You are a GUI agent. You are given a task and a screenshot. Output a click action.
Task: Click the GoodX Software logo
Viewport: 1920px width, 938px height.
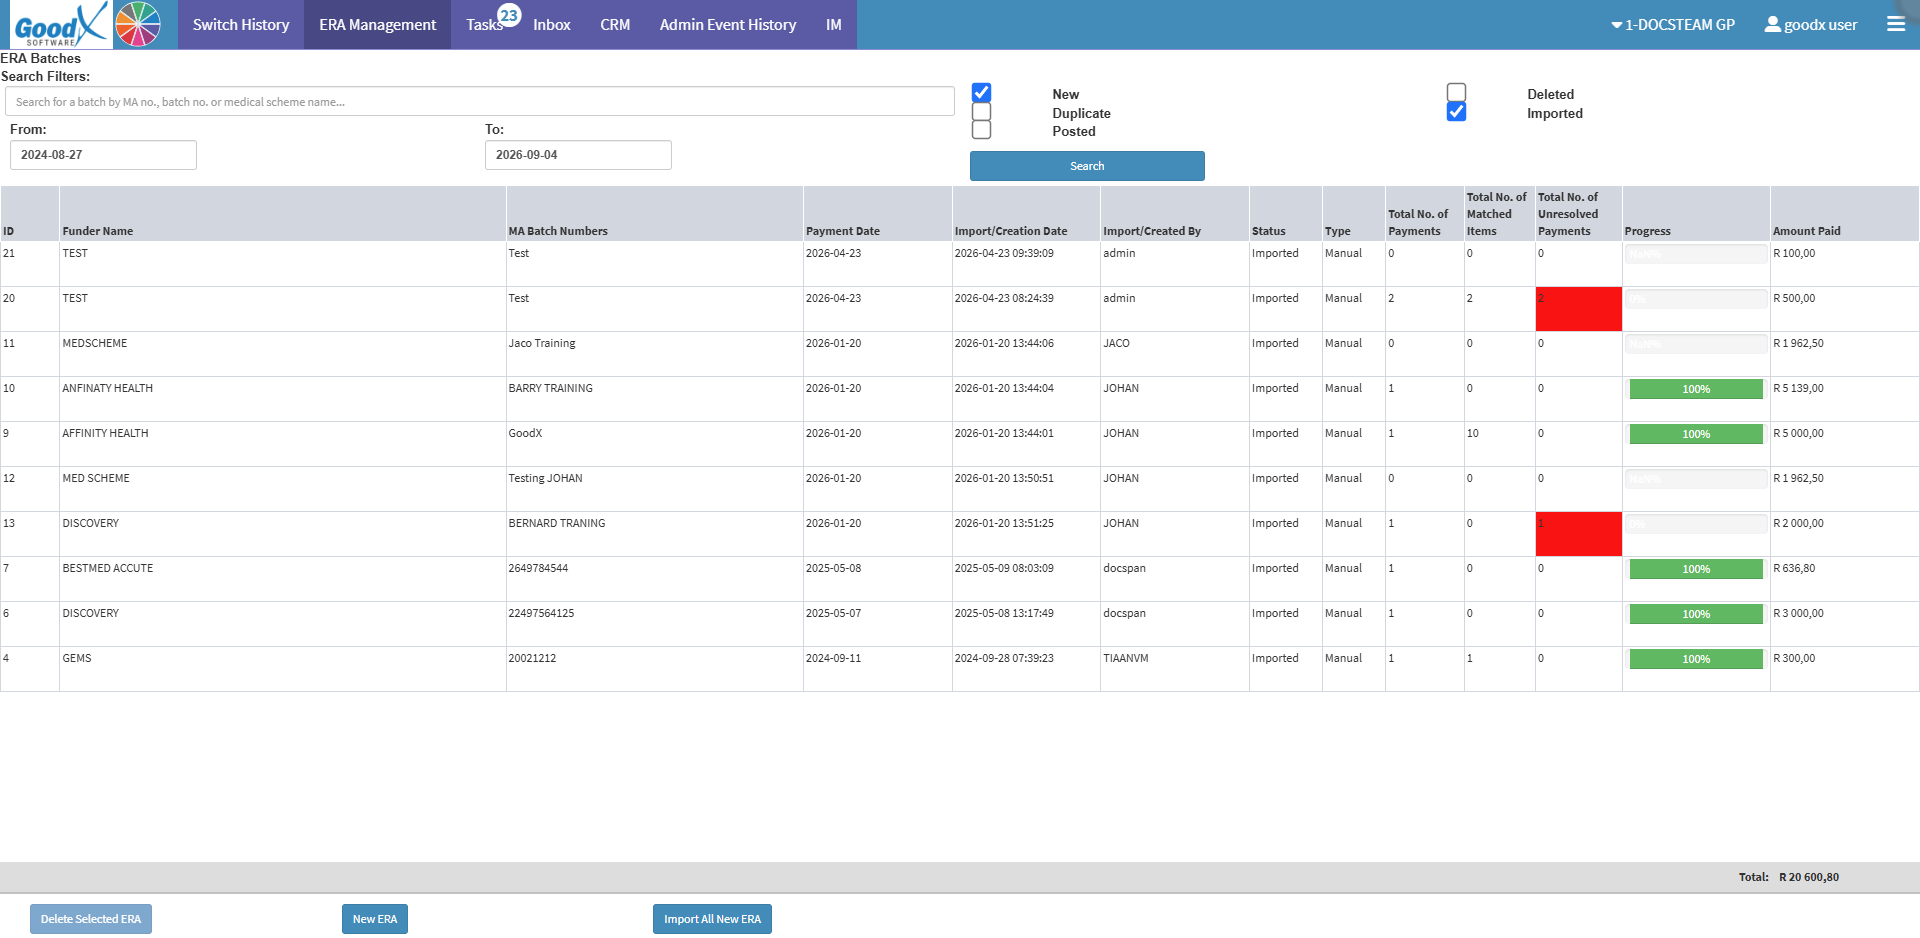pyautogui.click(x=60, y=24)
